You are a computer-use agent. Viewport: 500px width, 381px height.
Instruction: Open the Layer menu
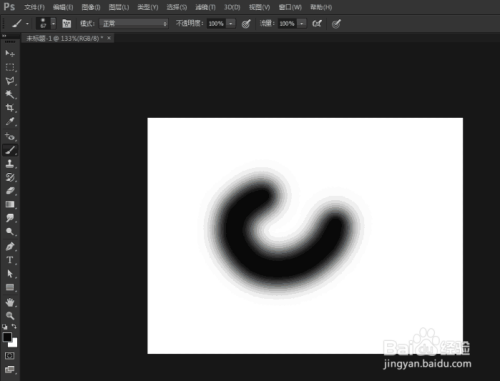119,7
